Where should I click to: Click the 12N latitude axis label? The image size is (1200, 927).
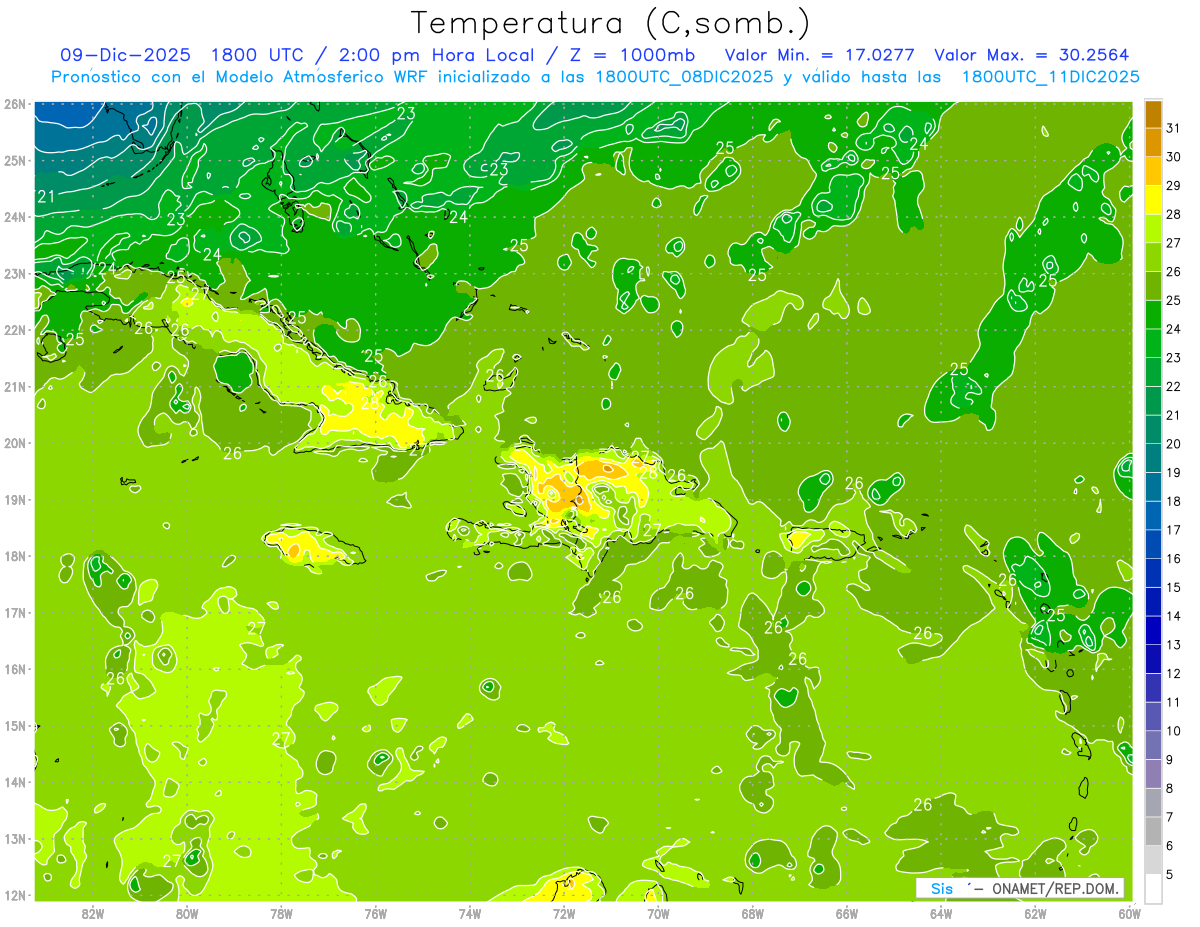point(15,895)
